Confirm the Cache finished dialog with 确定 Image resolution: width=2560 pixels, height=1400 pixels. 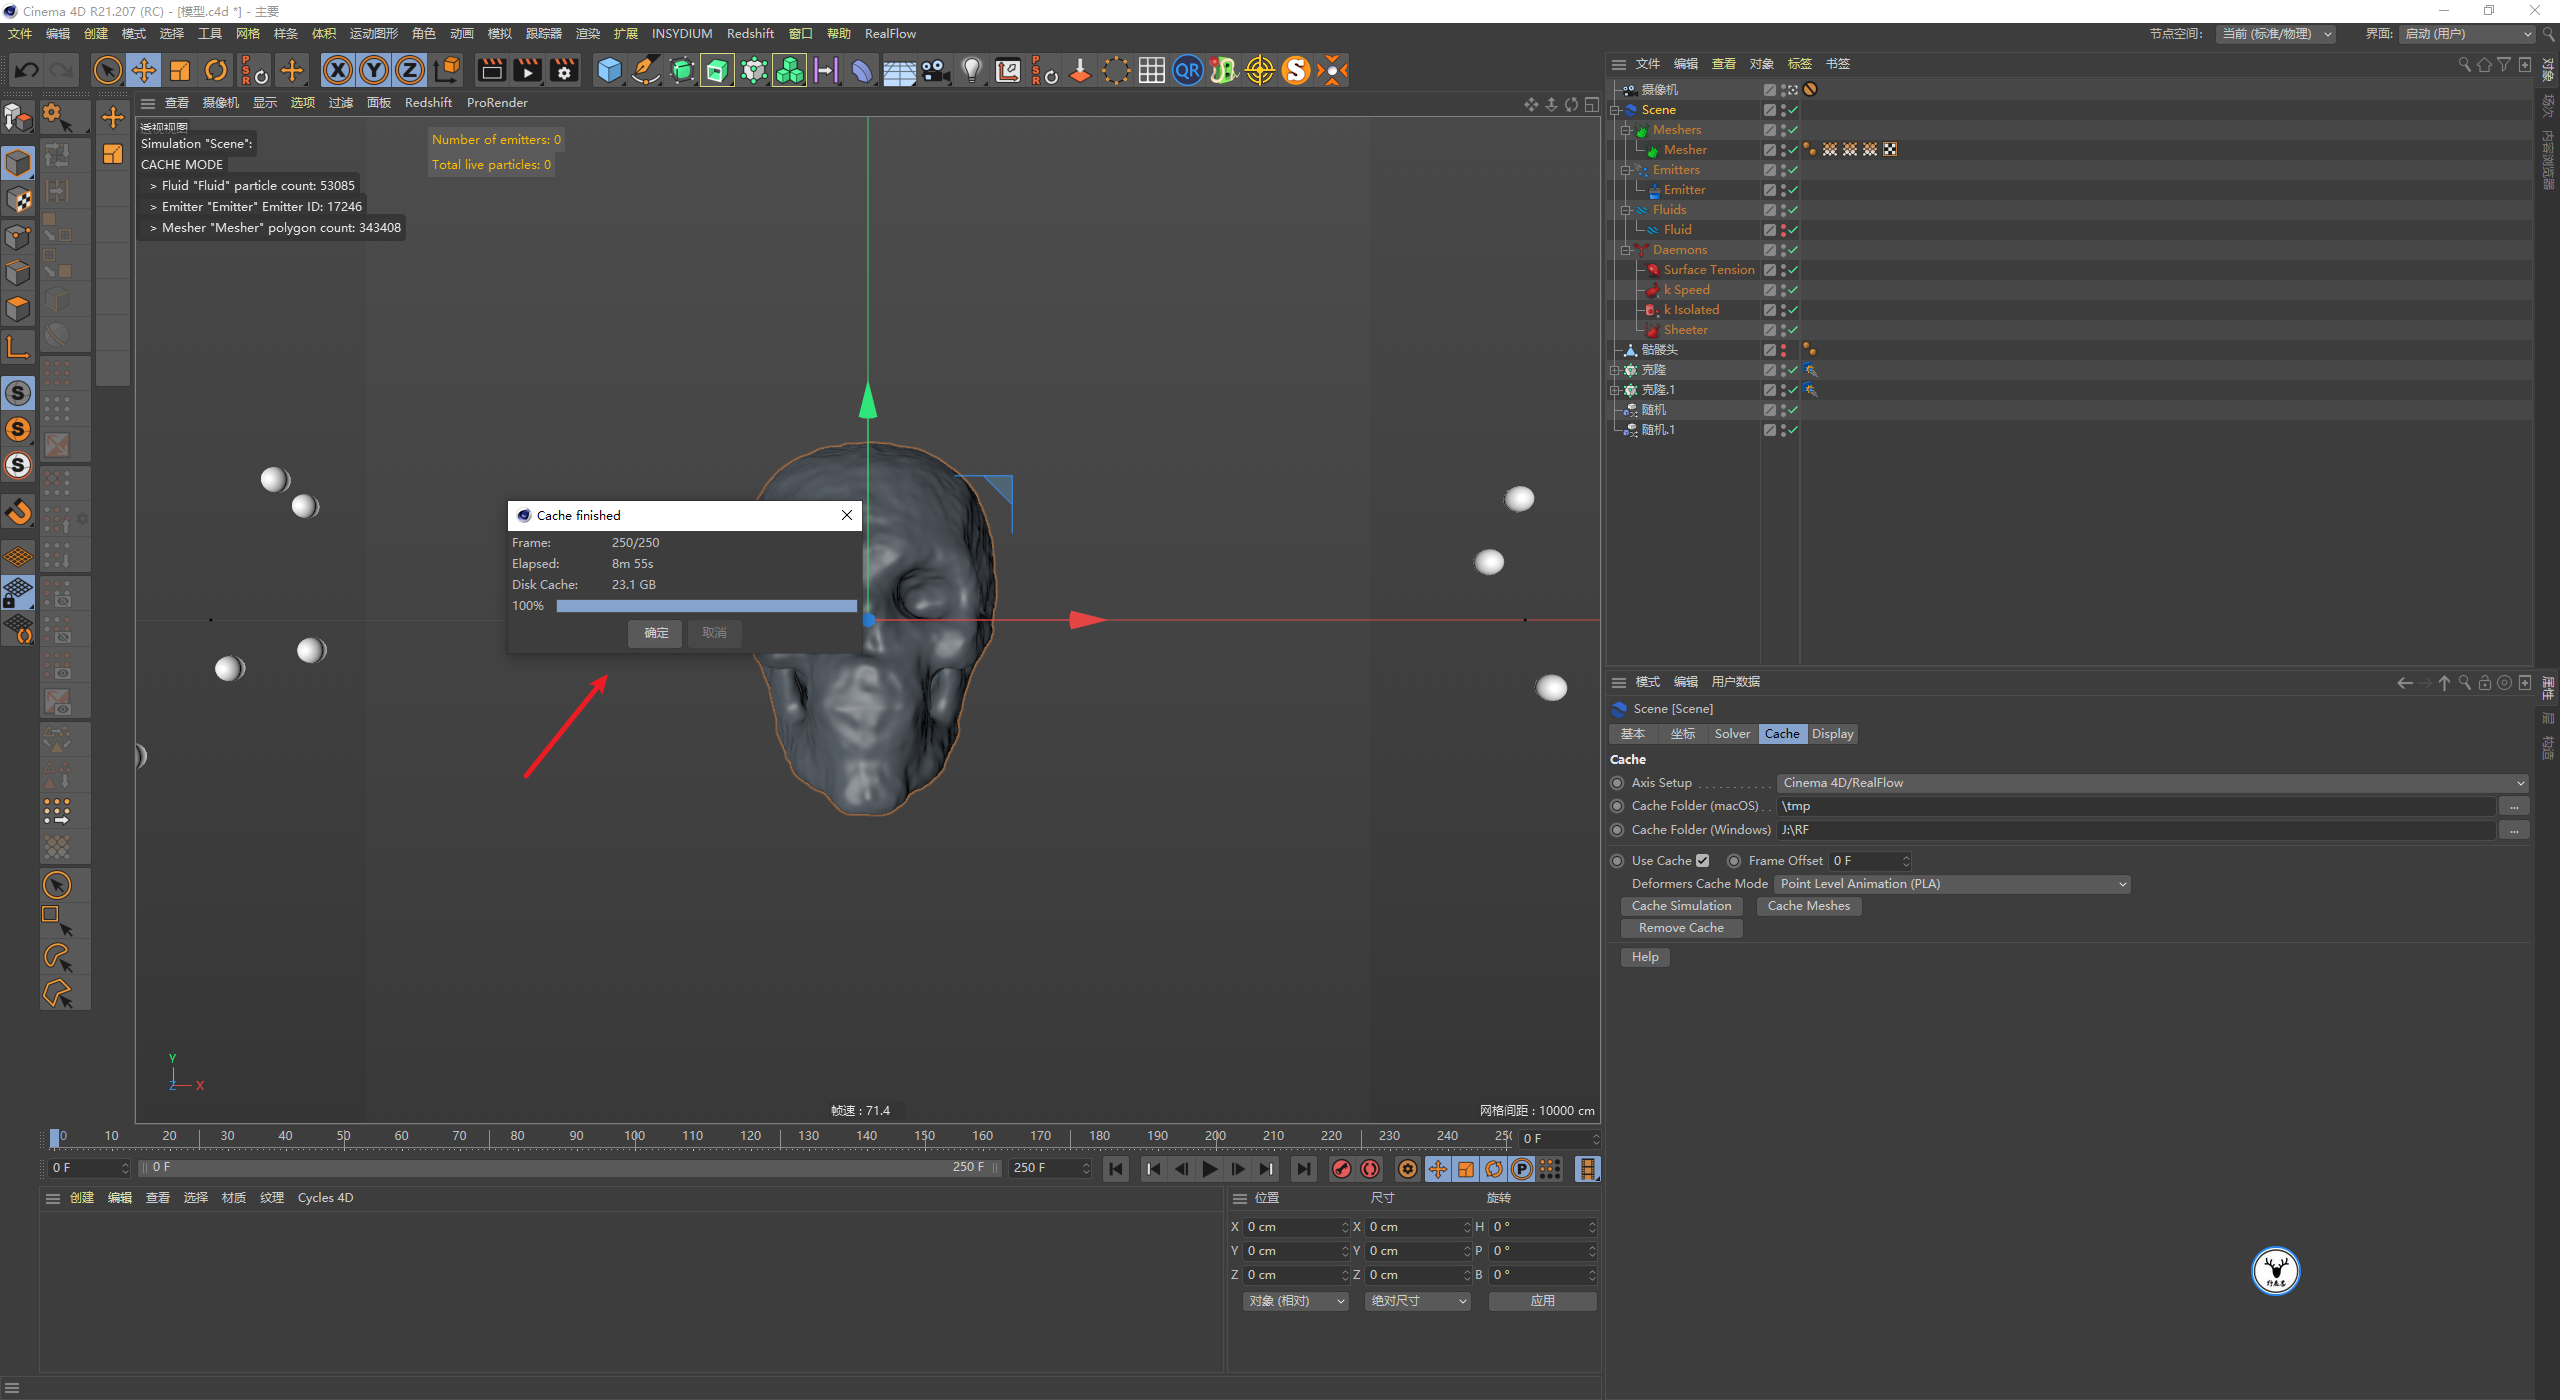[656, 633]
